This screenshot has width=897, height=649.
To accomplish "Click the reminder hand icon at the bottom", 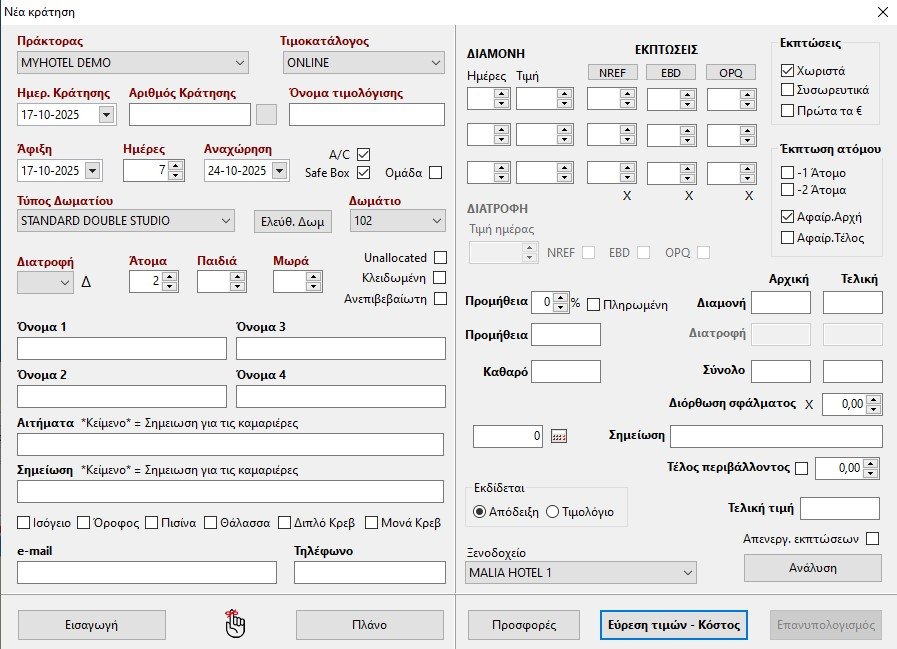I will click(x=235, y=624).
